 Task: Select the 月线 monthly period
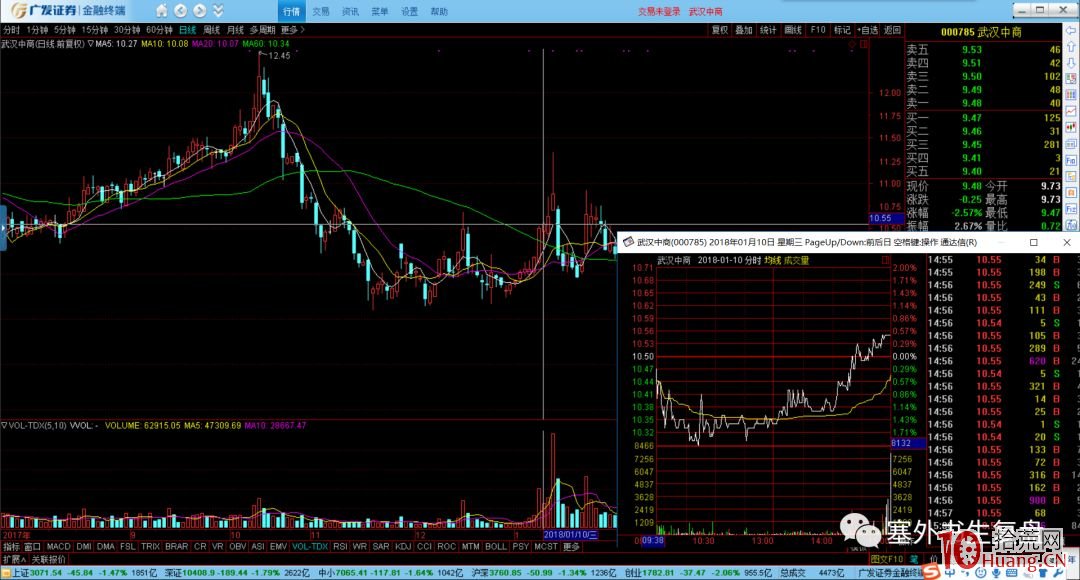(x=236, y=30)
